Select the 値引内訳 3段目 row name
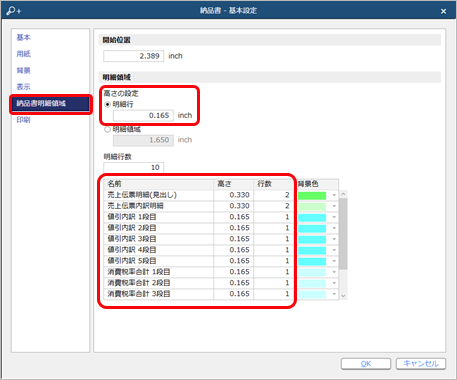This screenshot has height=380, width=457. pos(132,239)
